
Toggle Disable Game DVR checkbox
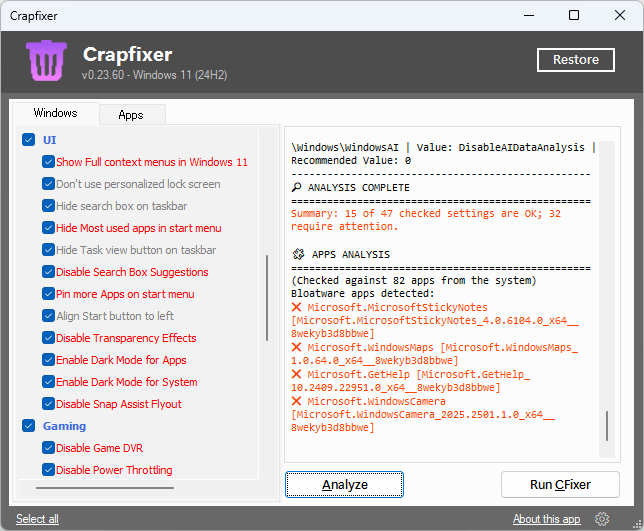(48, 448)
